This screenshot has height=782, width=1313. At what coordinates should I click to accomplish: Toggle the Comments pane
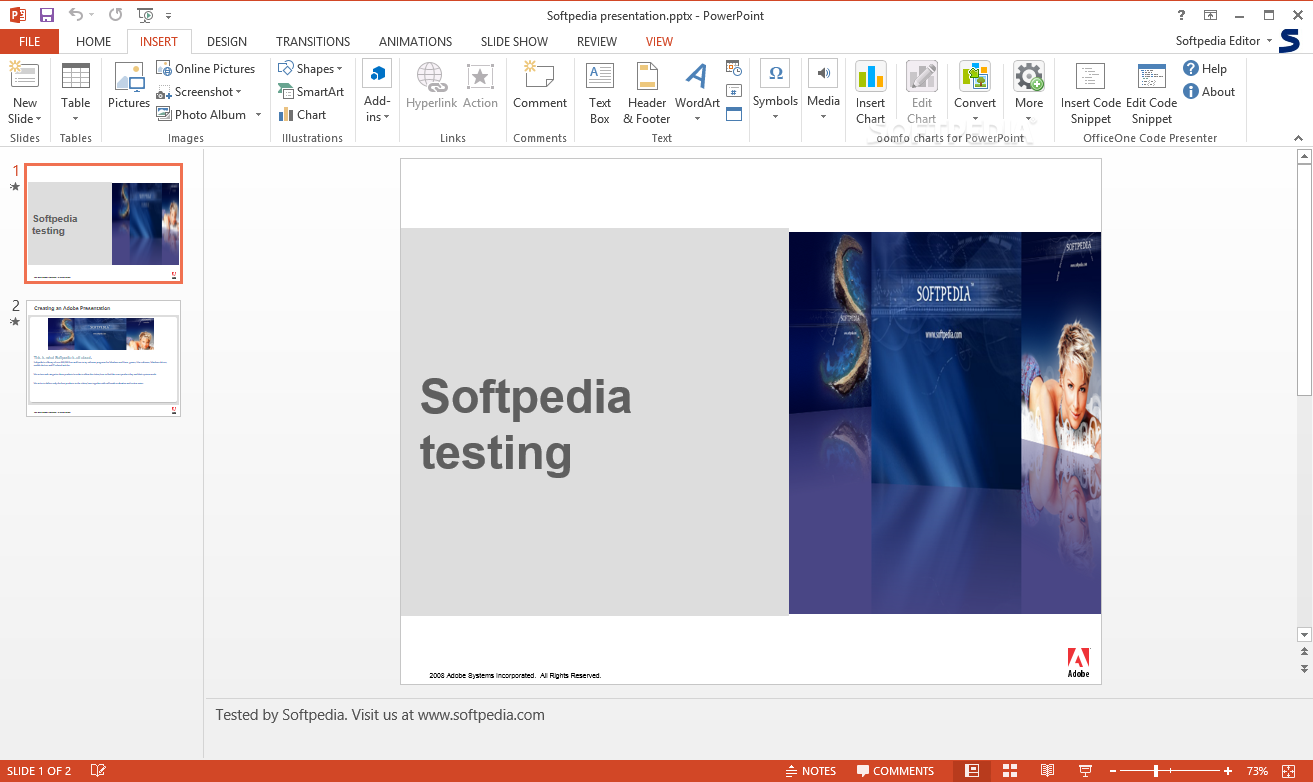point(895,771)
